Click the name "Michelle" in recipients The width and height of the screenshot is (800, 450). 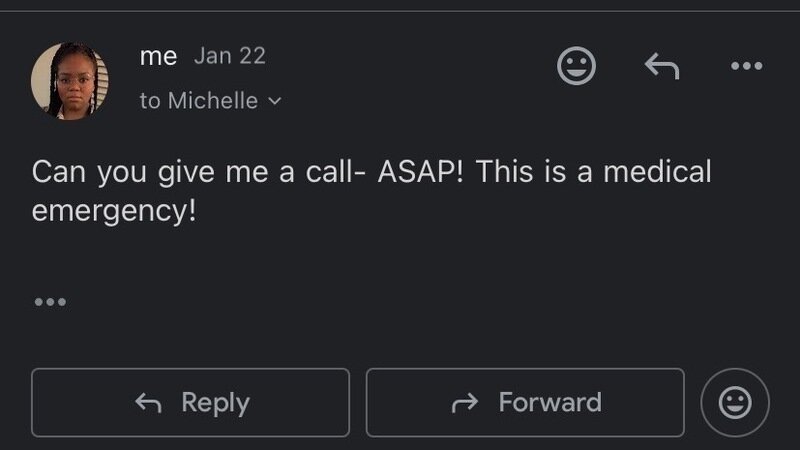(212, 101)
